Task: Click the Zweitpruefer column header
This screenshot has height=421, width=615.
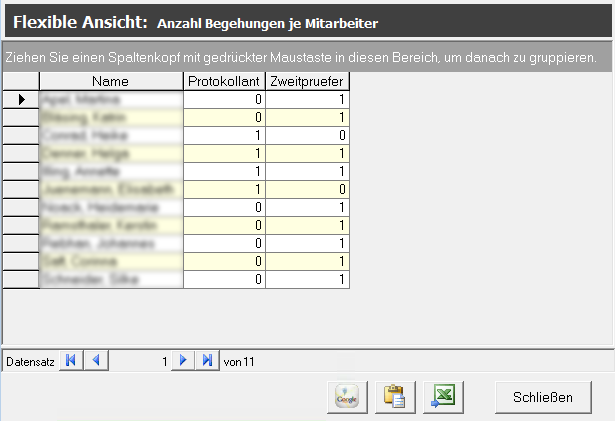Action: (308, 81)
